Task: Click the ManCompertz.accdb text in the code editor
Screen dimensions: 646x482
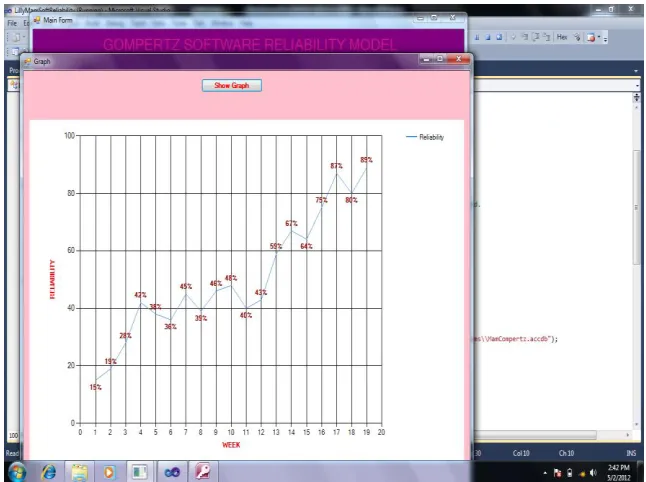Action: (518, 339)
